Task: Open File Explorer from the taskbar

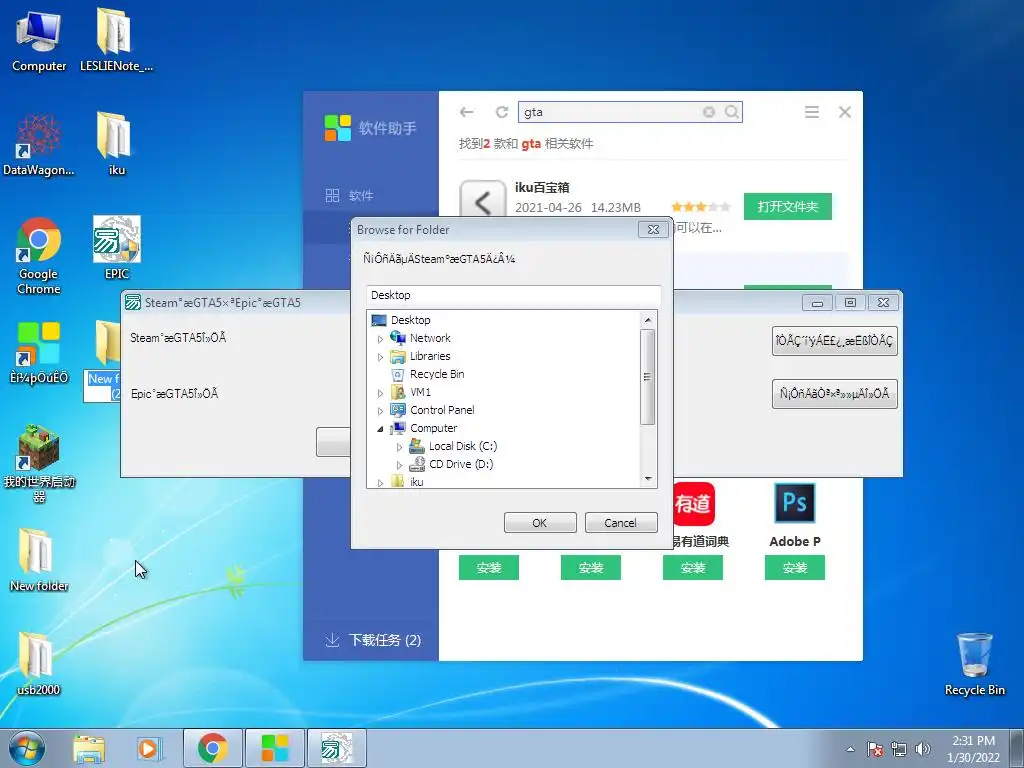Action: 89,748
